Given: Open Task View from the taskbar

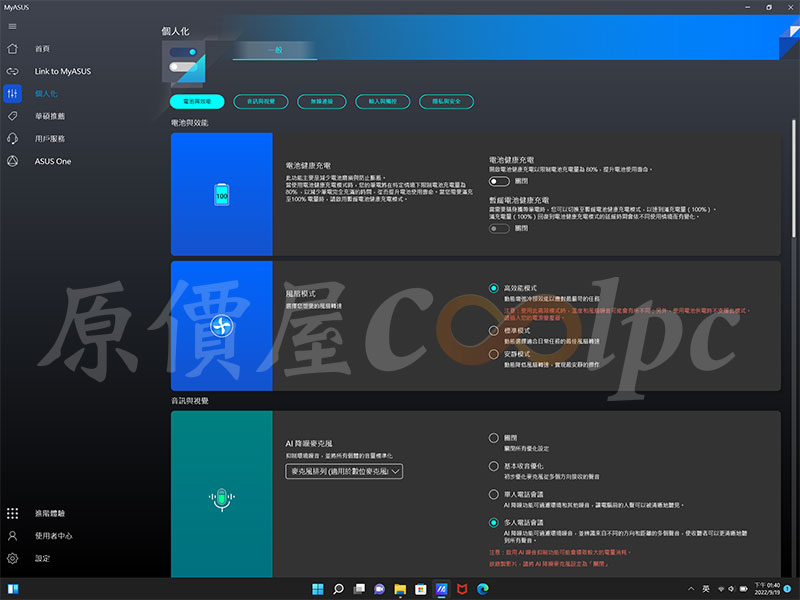Looking at the screenshot, I should [359, 589].
